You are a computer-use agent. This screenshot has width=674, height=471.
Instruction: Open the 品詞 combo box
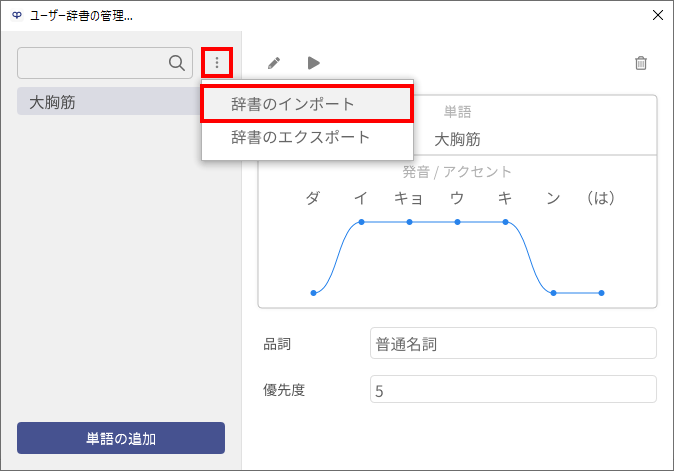513,343
